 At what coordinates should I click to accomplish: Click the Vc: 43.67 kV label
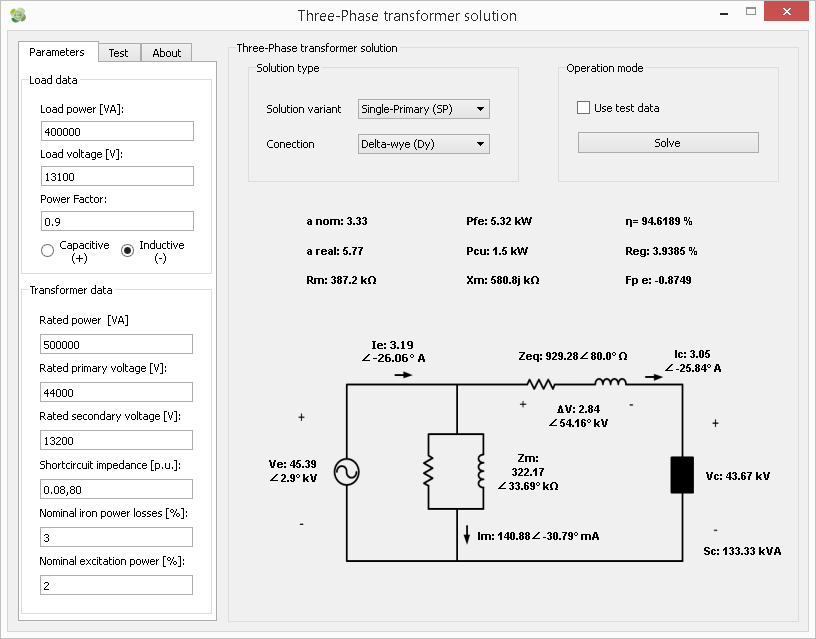tap(738, 476)
